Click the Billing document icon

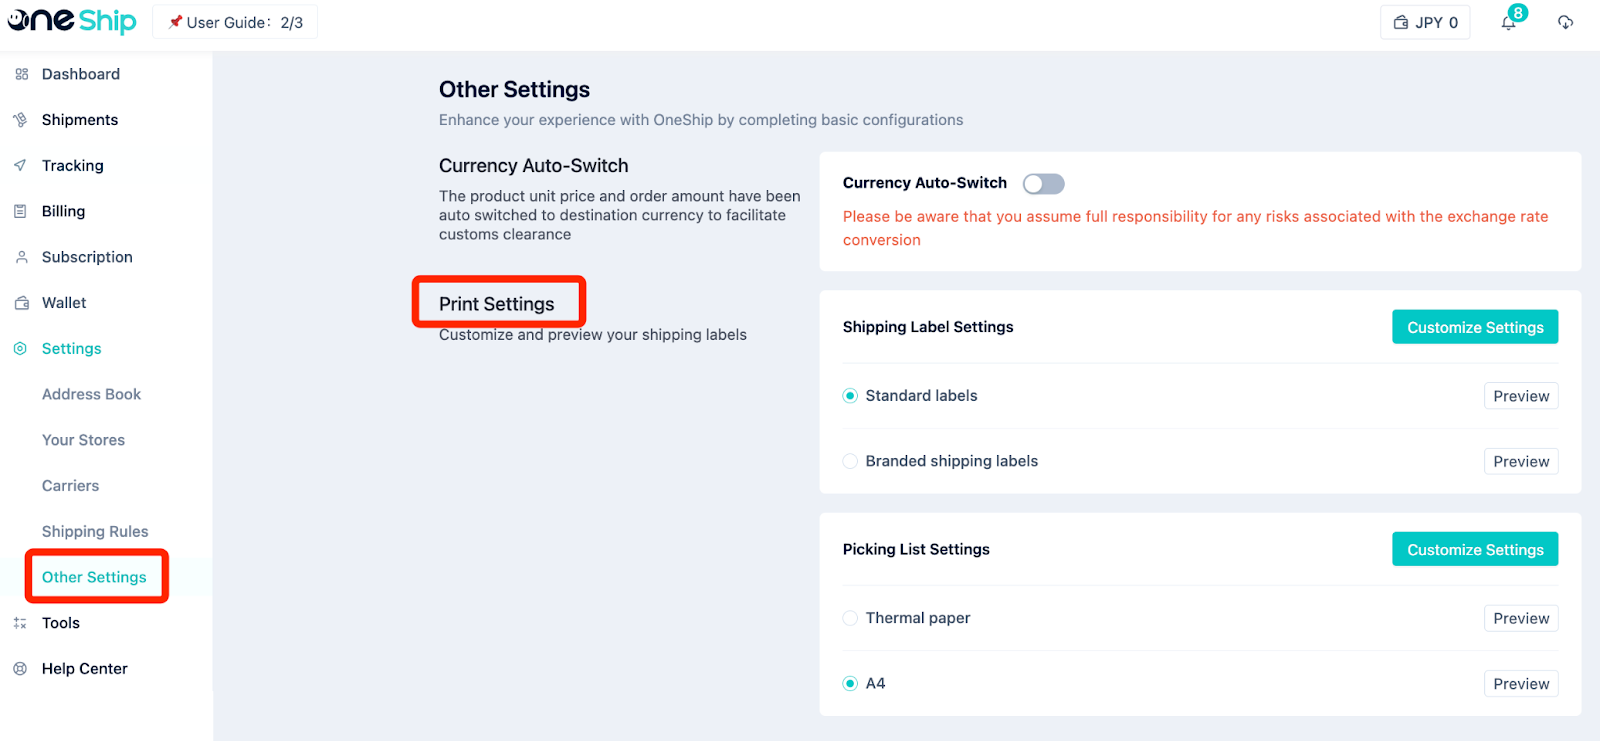(21, 211)
